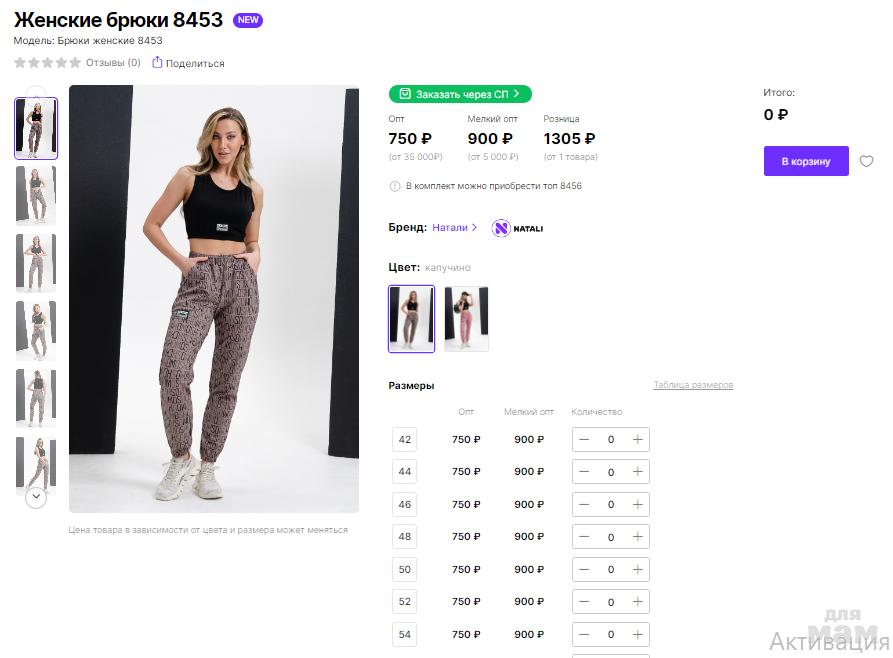Add product to wishlist heart icon
Image resolution: width=893 pixels, height=658 pixels.
click(x=867, y=162)
